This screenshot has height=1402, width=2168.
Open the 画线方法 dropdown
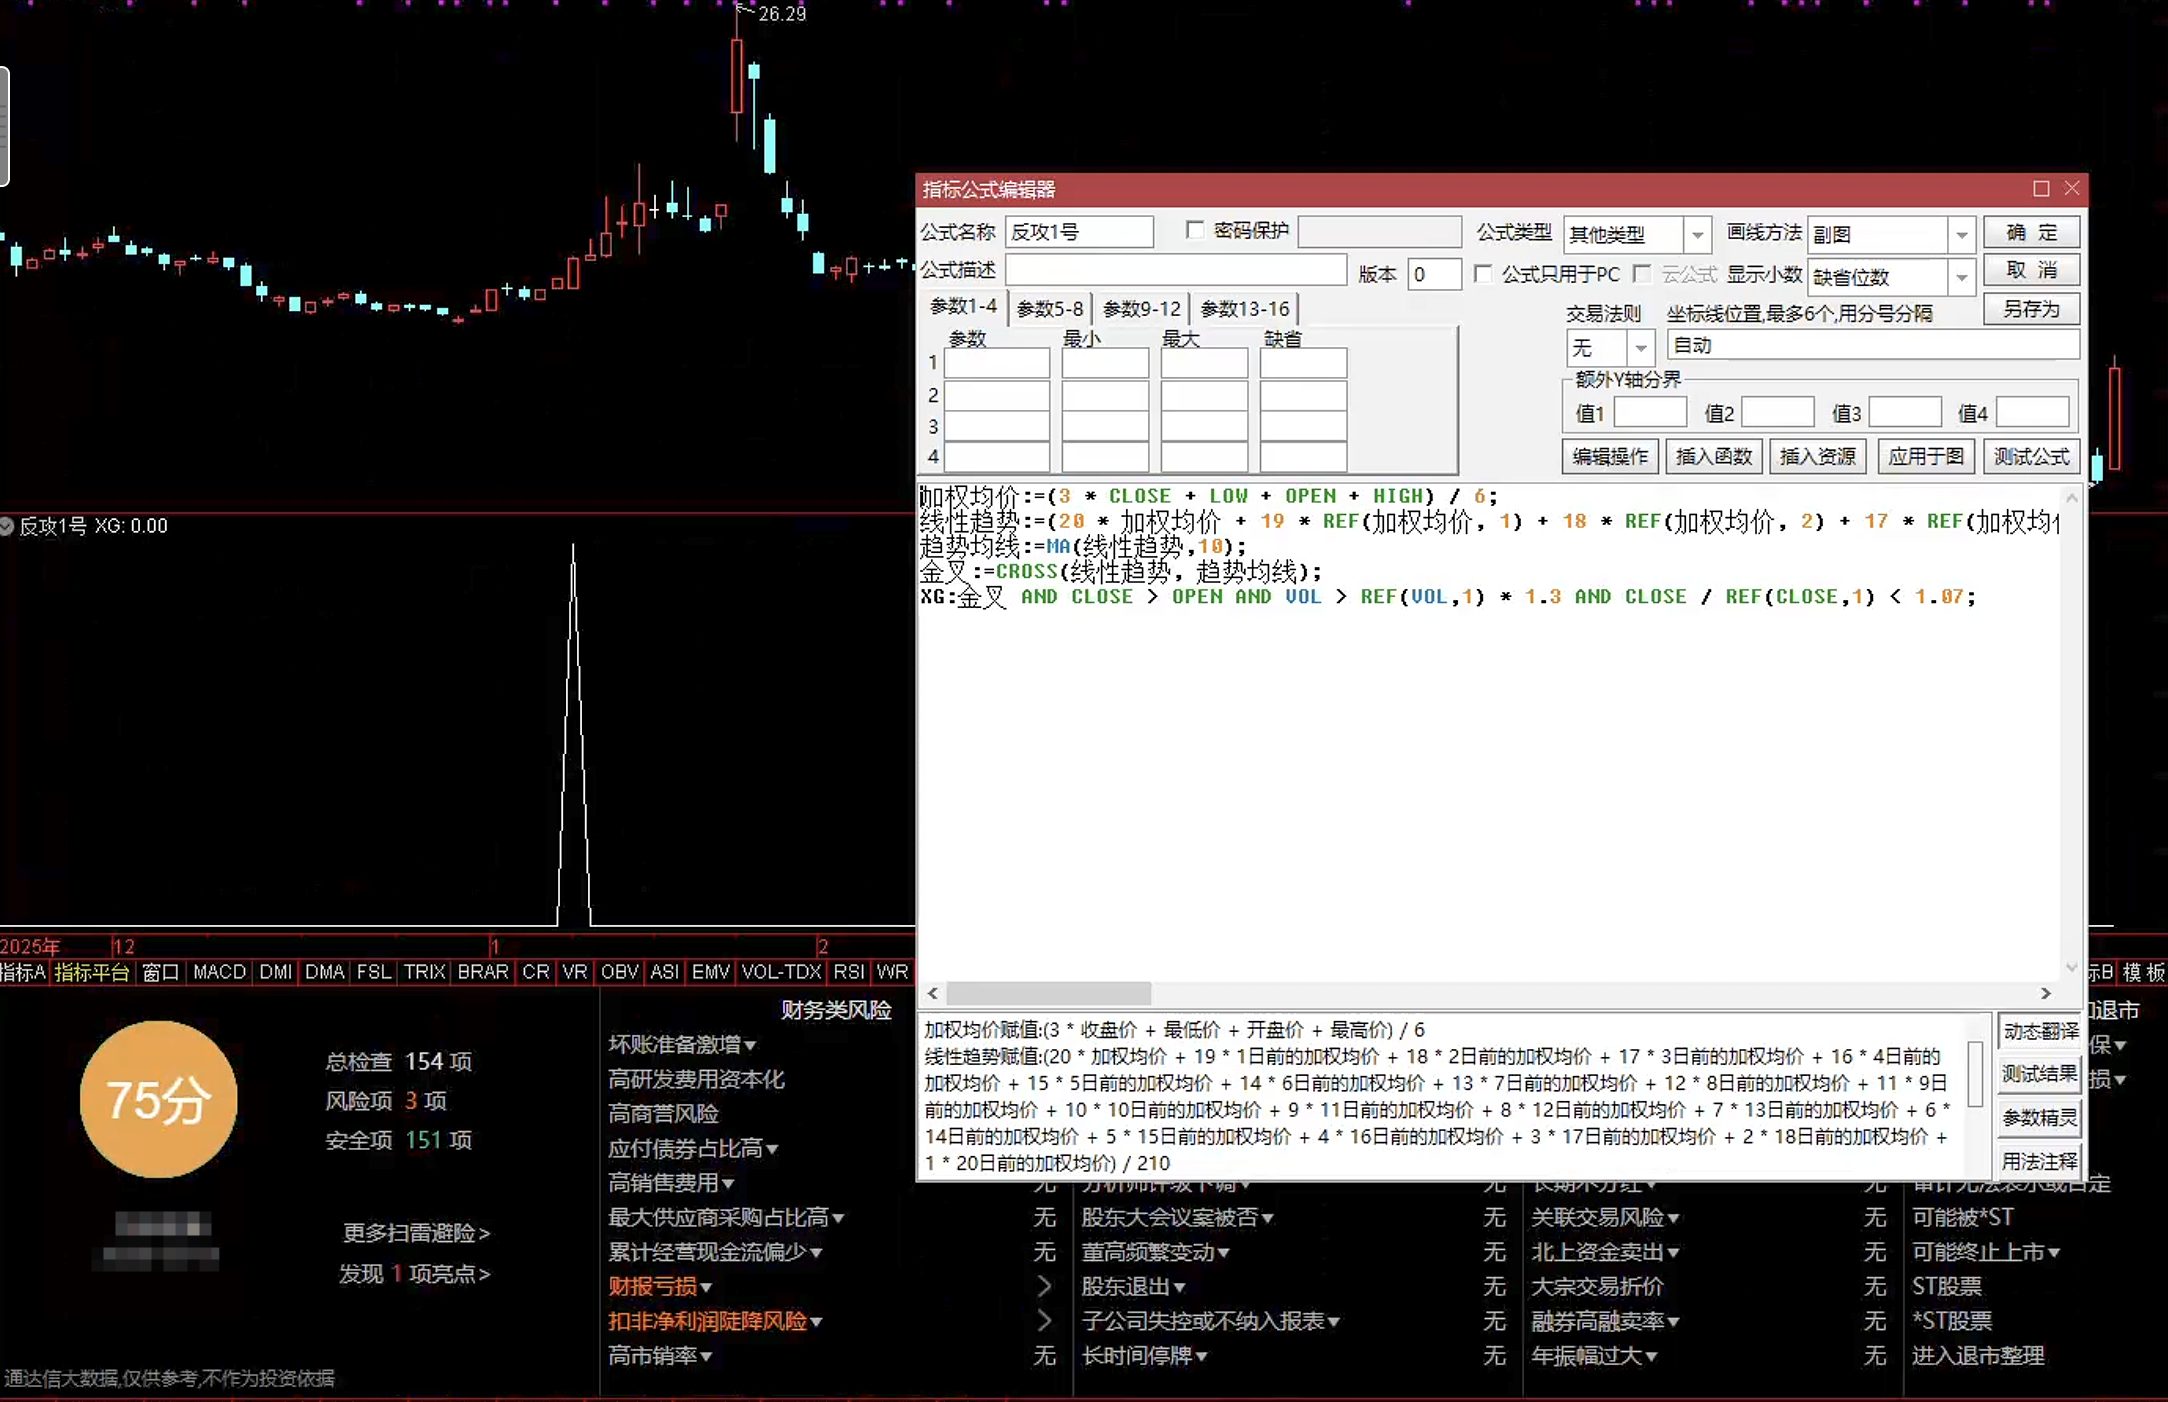tap(1961, 235)
